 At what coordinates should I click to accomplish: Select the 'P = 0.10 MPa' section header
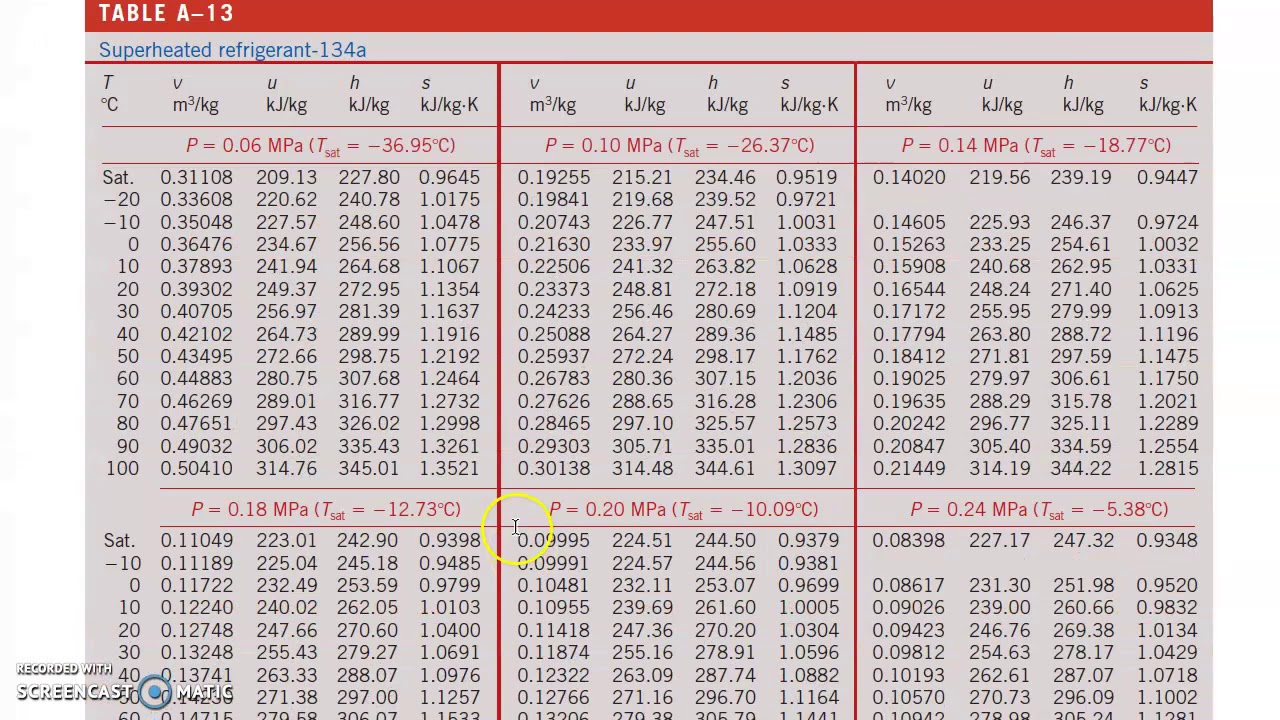[679, 146]
